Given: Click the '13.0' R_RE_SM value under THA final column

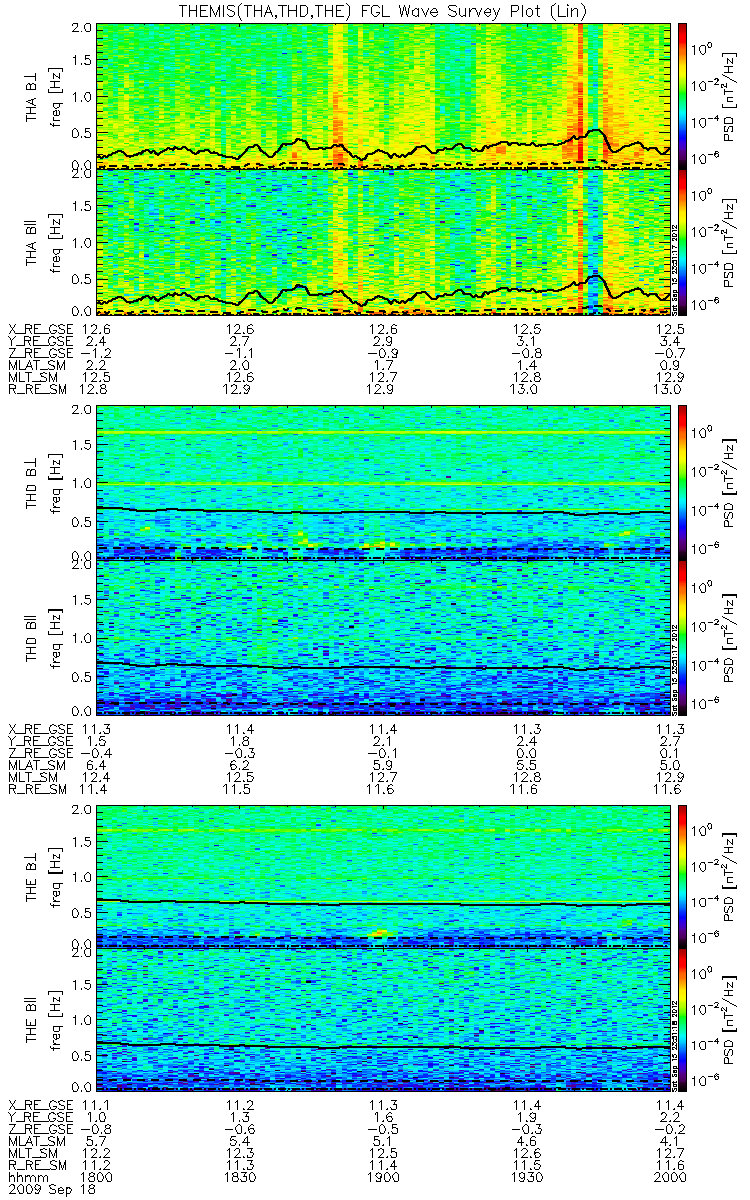Looking at the screenshot, I should tap(669, 390).
